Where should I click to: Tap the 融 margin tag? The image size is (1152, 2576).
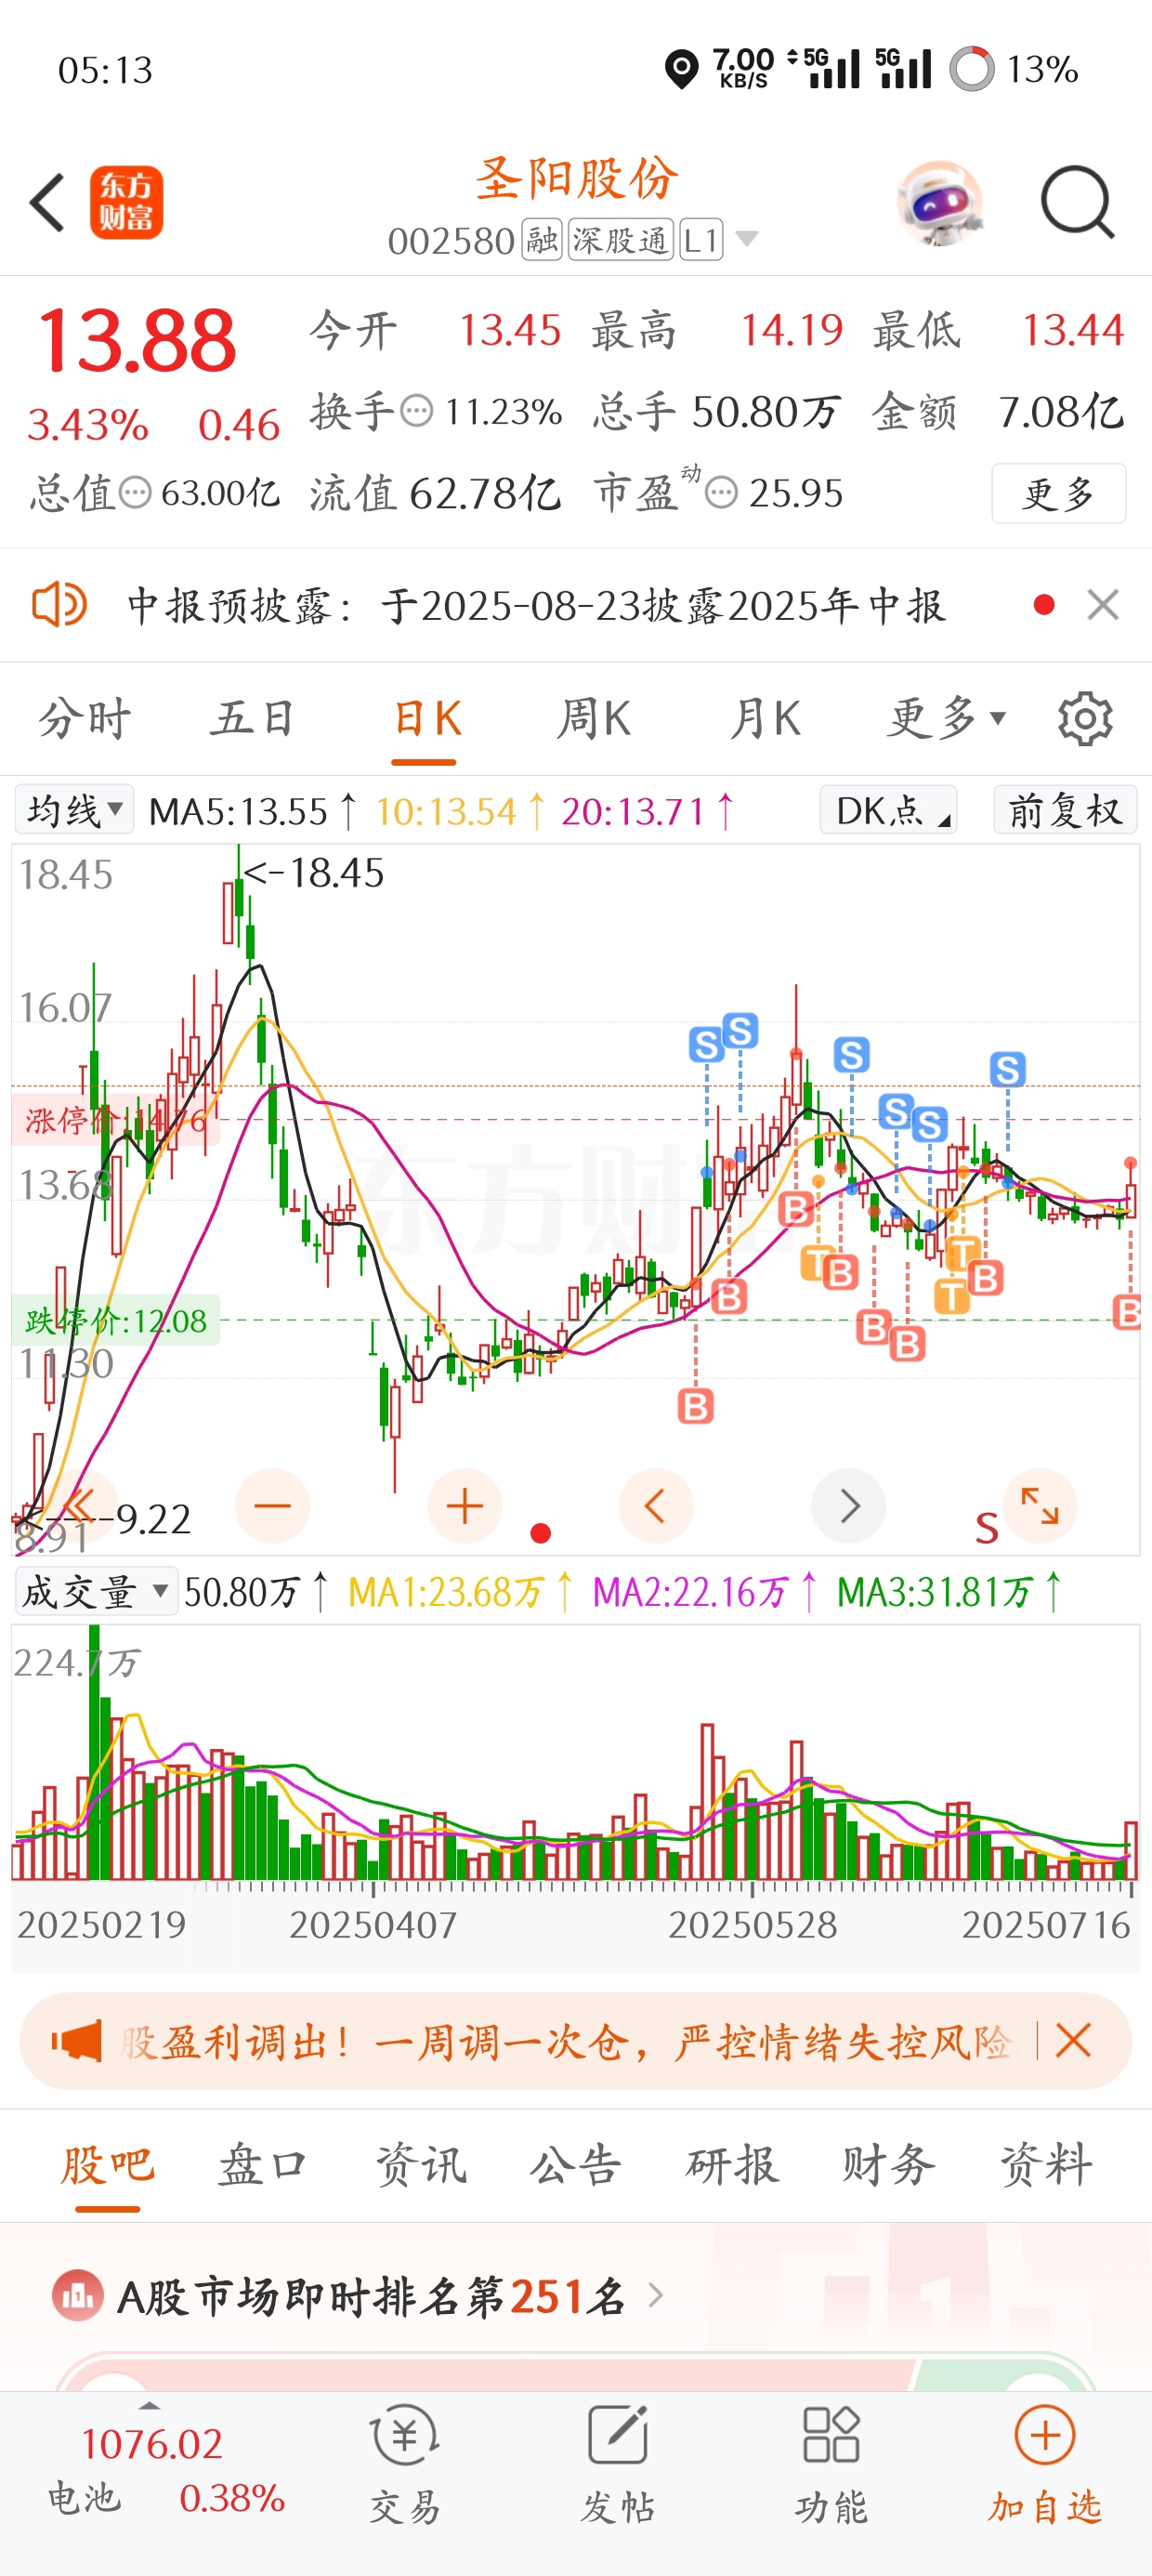point(542,240)
